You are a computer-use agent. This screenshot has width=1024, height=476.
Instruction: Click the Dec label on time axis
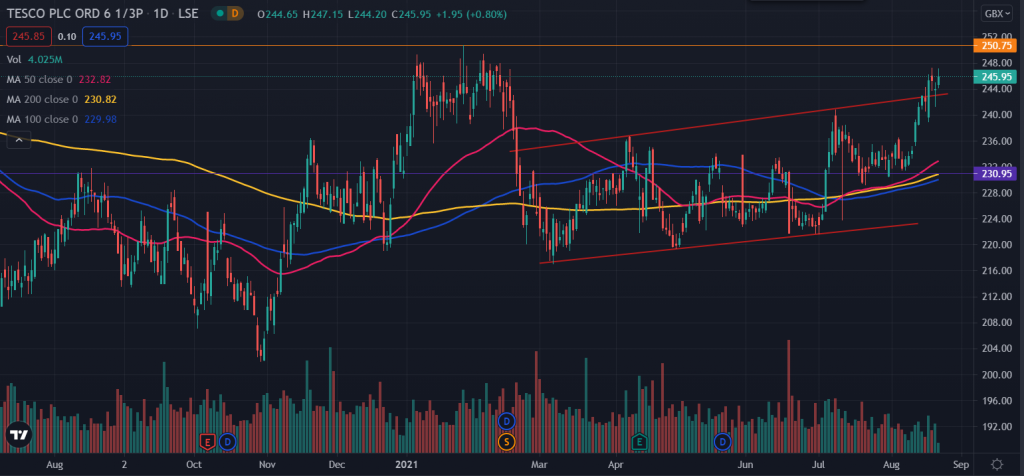pyautogui.click(x=336, y=465)
